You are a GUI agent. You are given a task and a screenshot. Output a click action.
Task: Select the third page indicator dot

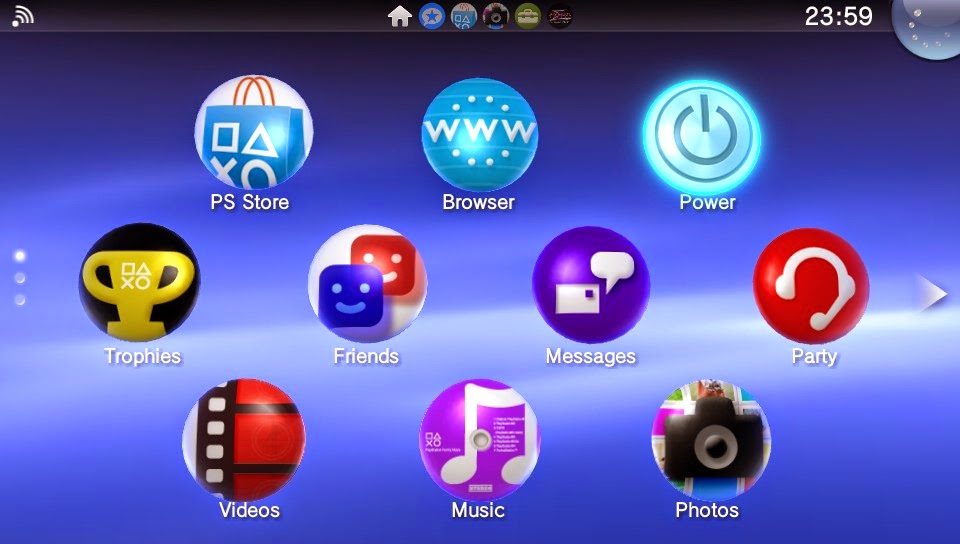point(20,300)
